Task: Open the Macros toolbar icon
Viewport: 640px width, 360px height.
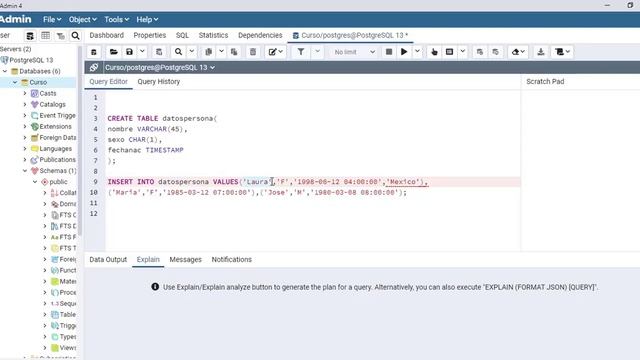Action: point(562,52)
